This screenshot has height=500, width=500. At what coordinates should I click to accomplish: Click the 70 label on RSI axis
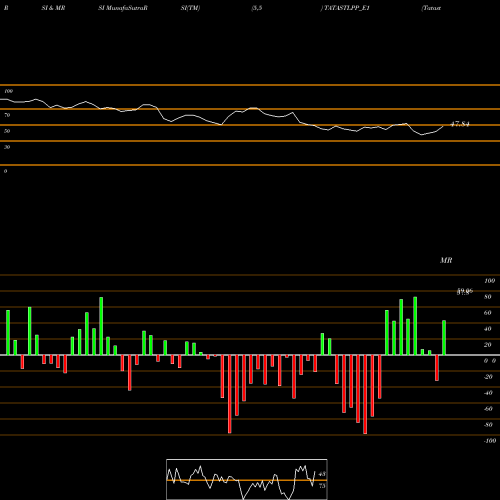[7, 115]
